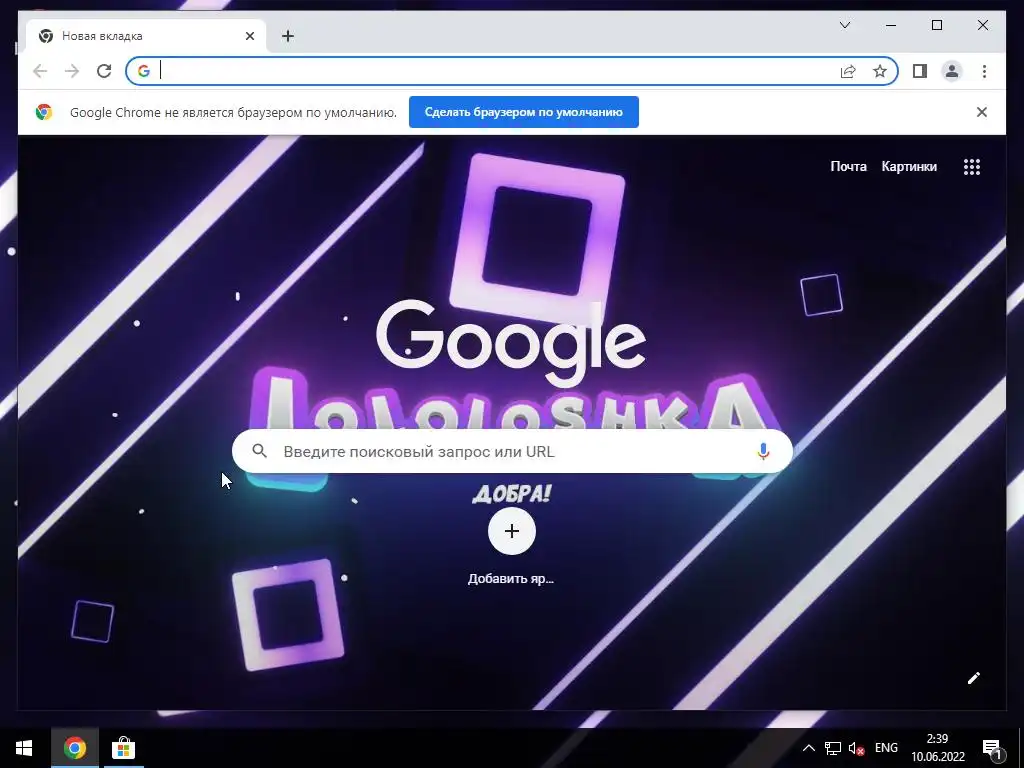
Task: Add a shortcut with Добавить ярлык button
Action: point(511,530)
